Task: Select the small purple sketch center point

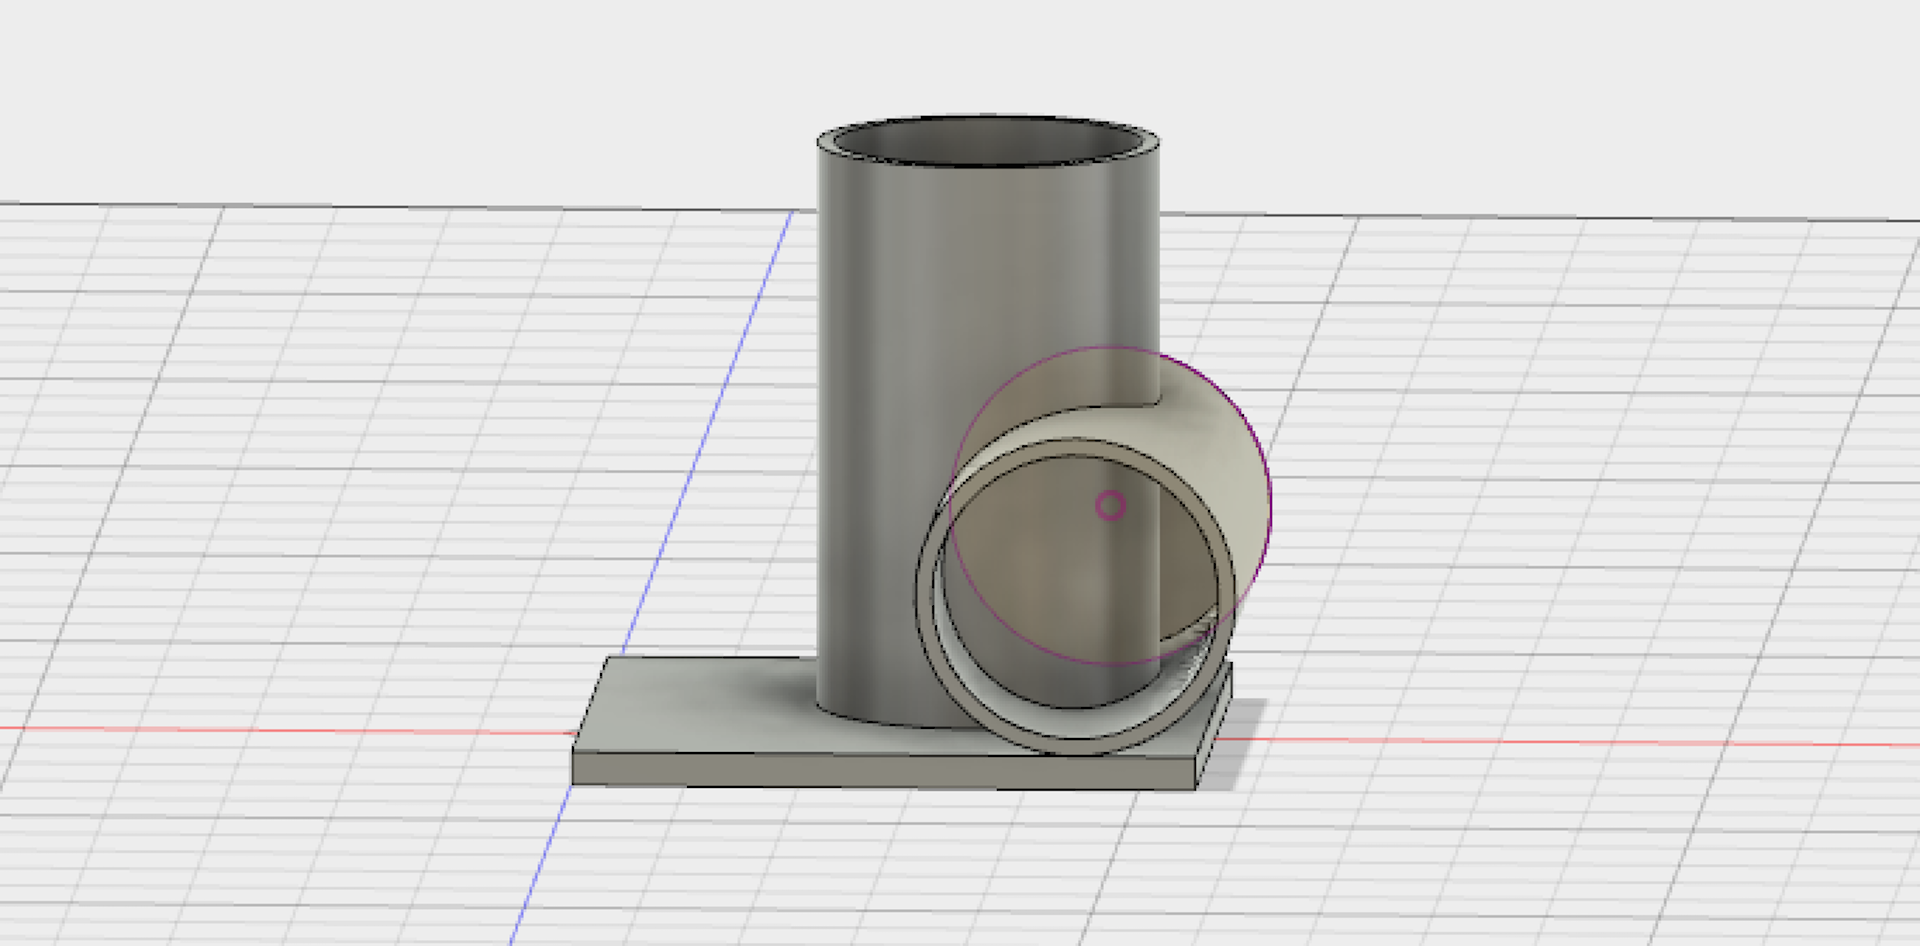Action: tap(1110, 505)
